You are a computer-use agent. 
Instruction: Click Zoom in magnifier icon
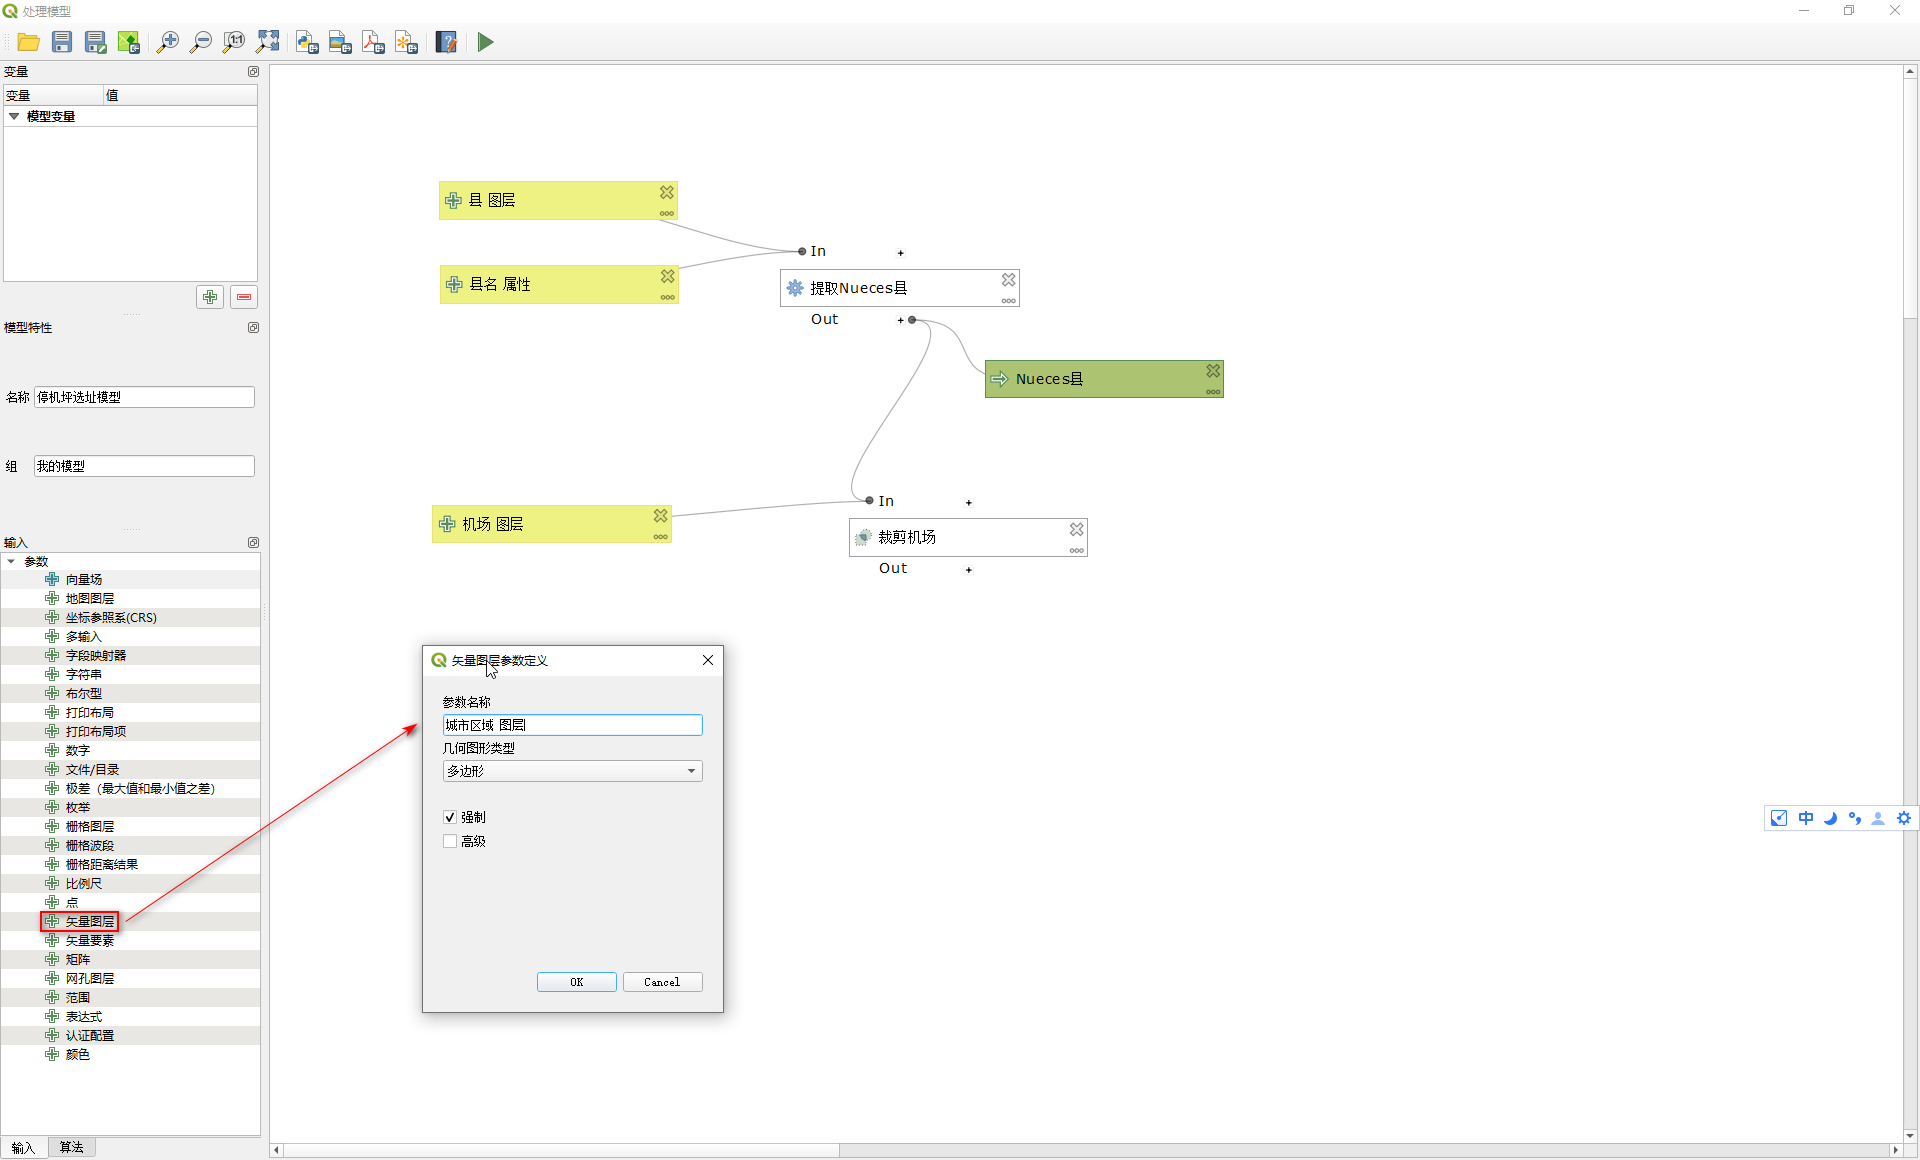tap(167, 42)
